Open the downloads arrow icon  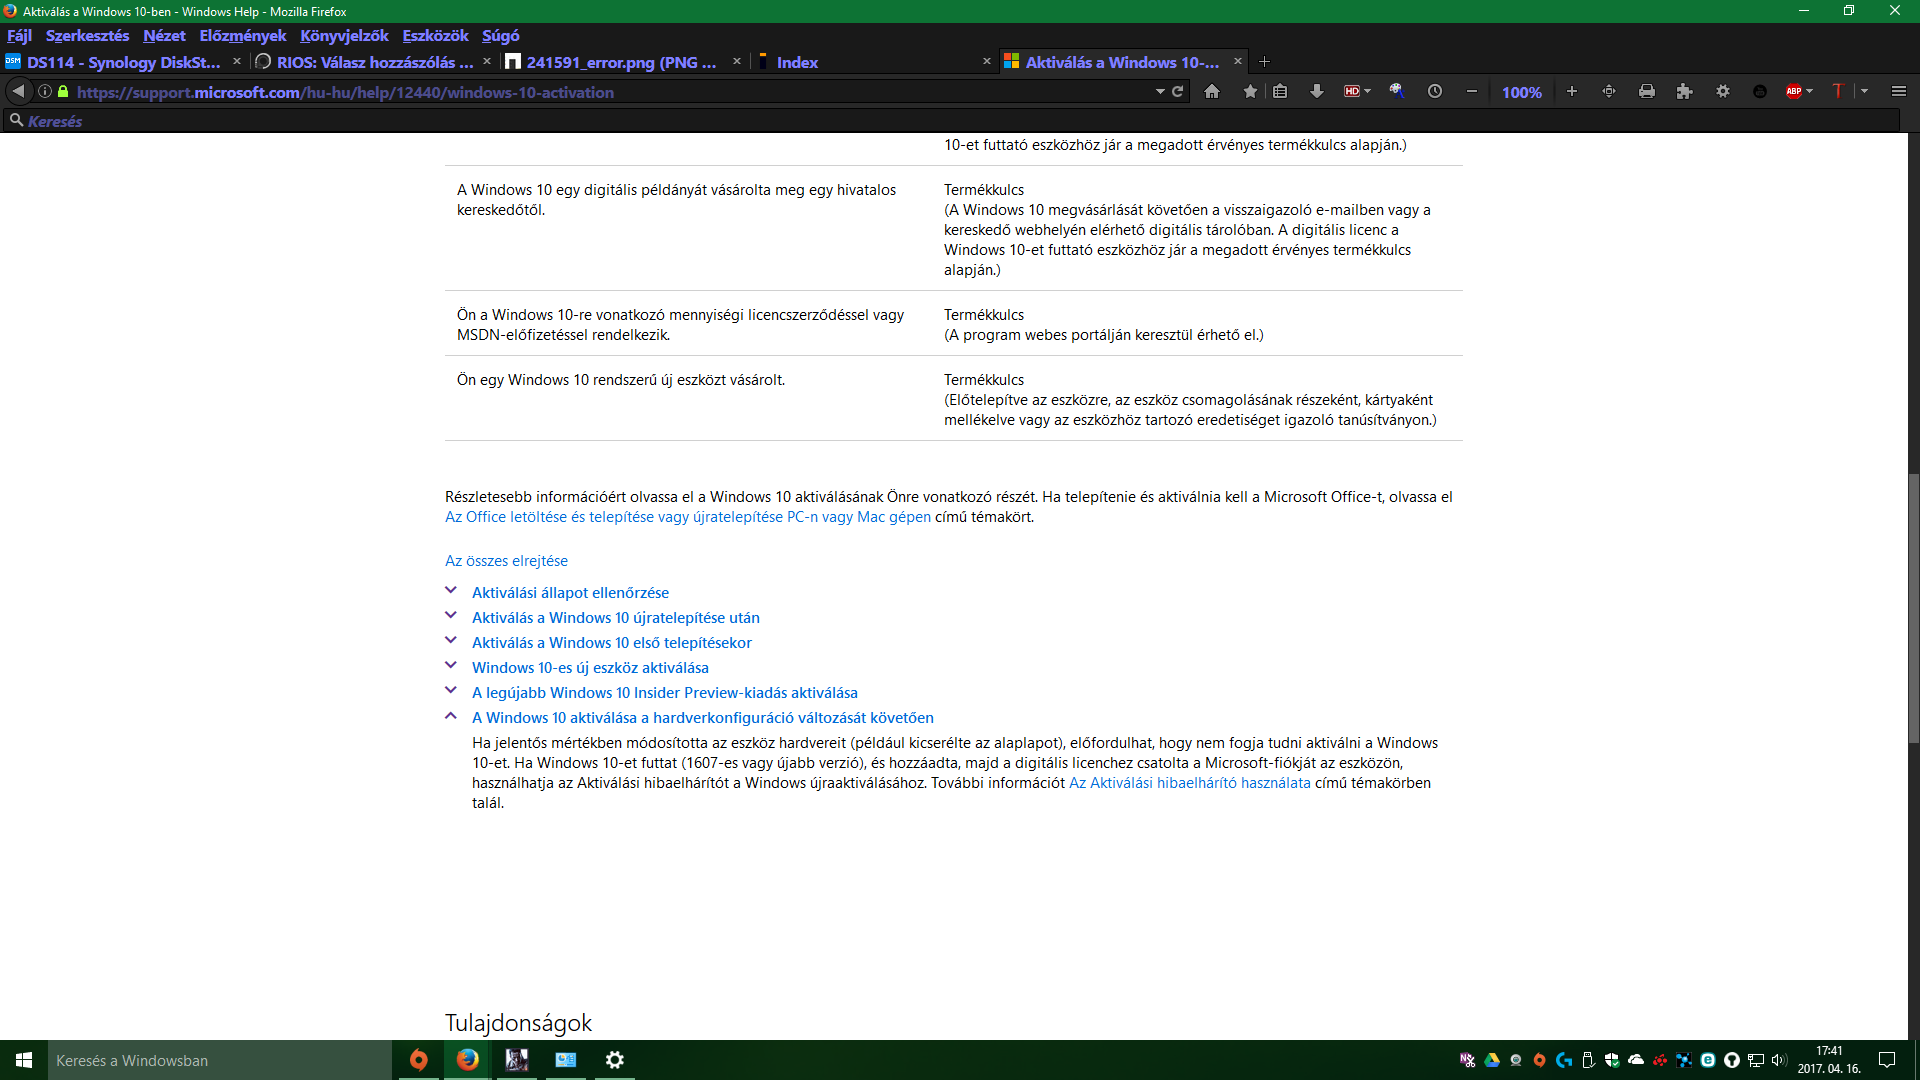click(x=1317, y=91)
